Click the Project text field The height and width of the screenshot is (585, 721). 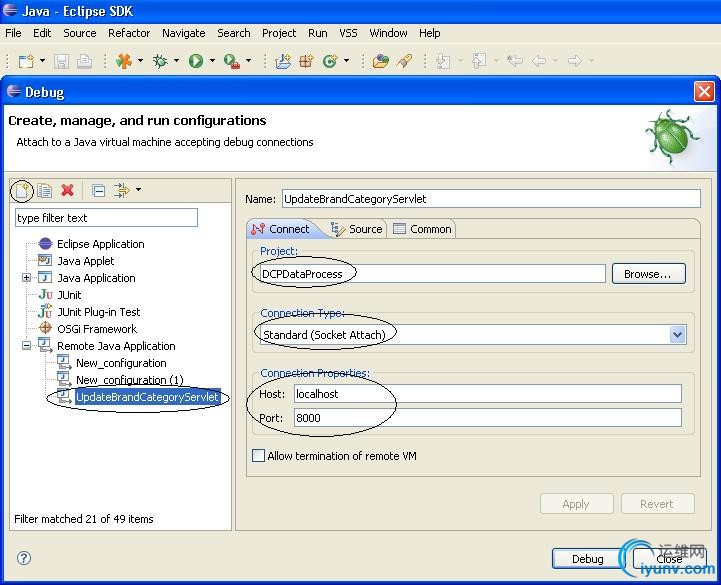coord(432,274)
